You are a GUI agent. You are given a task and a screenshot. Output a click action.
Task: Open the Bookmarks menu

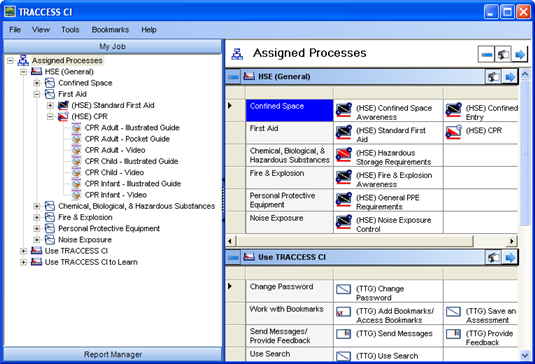pos(110,30)
